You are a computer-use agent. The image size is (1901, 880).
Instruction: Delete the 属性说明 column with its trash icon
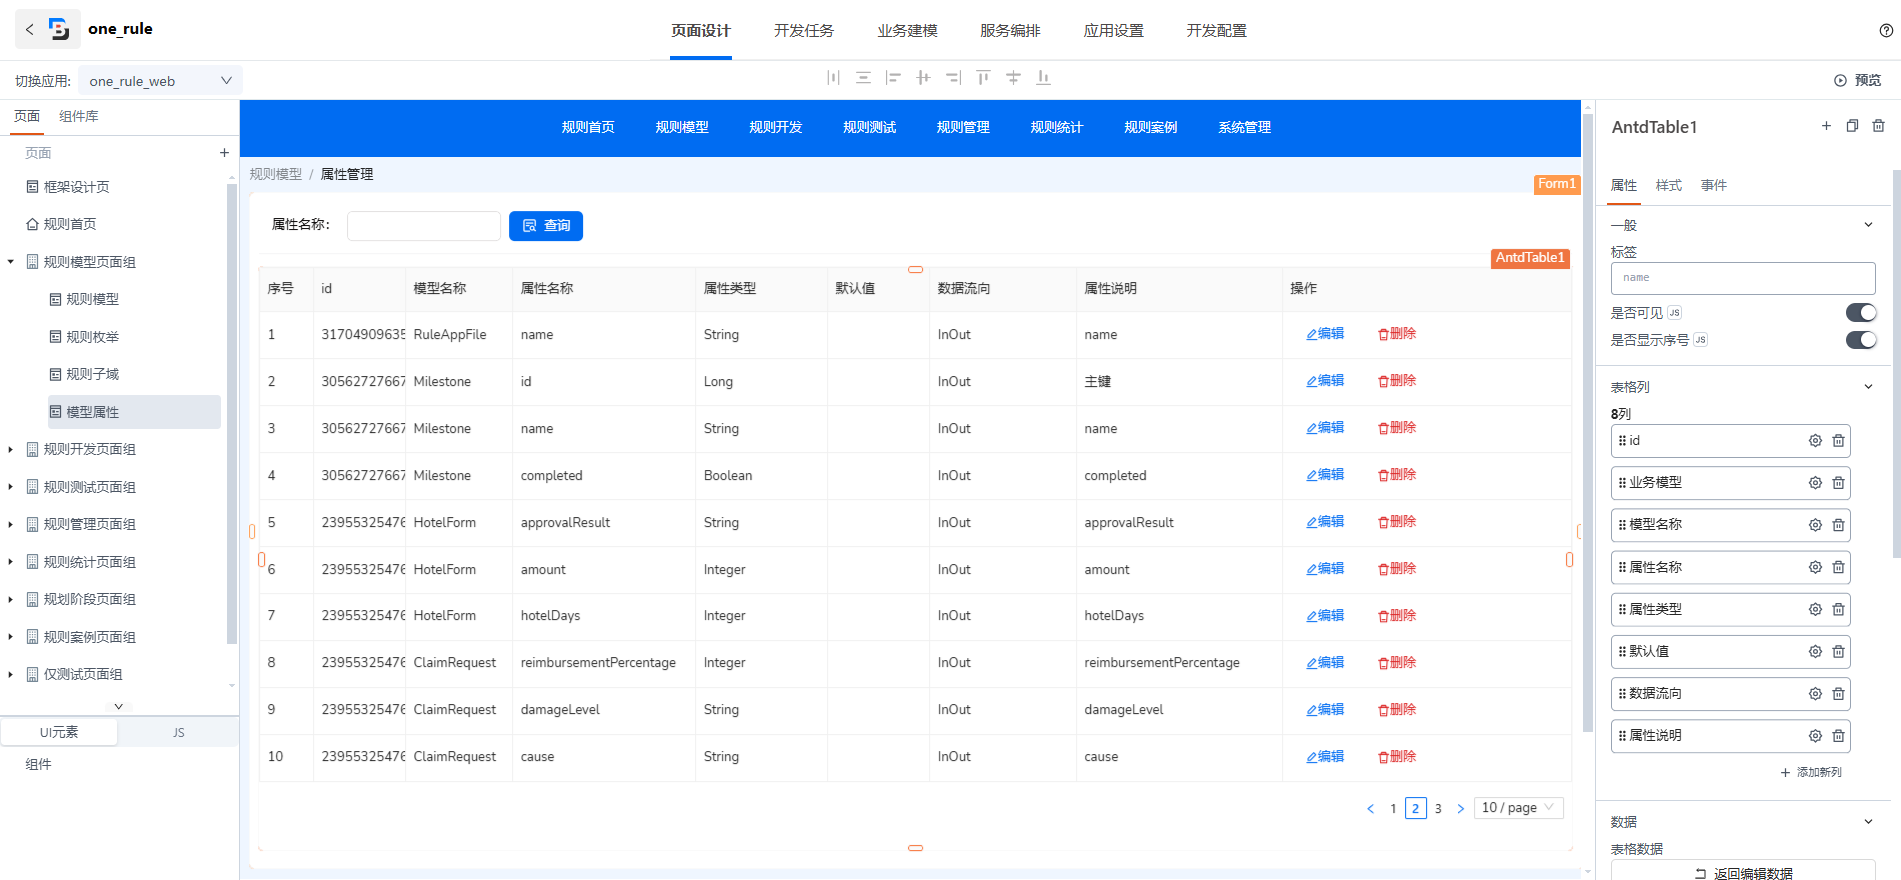coord(1838,736)
